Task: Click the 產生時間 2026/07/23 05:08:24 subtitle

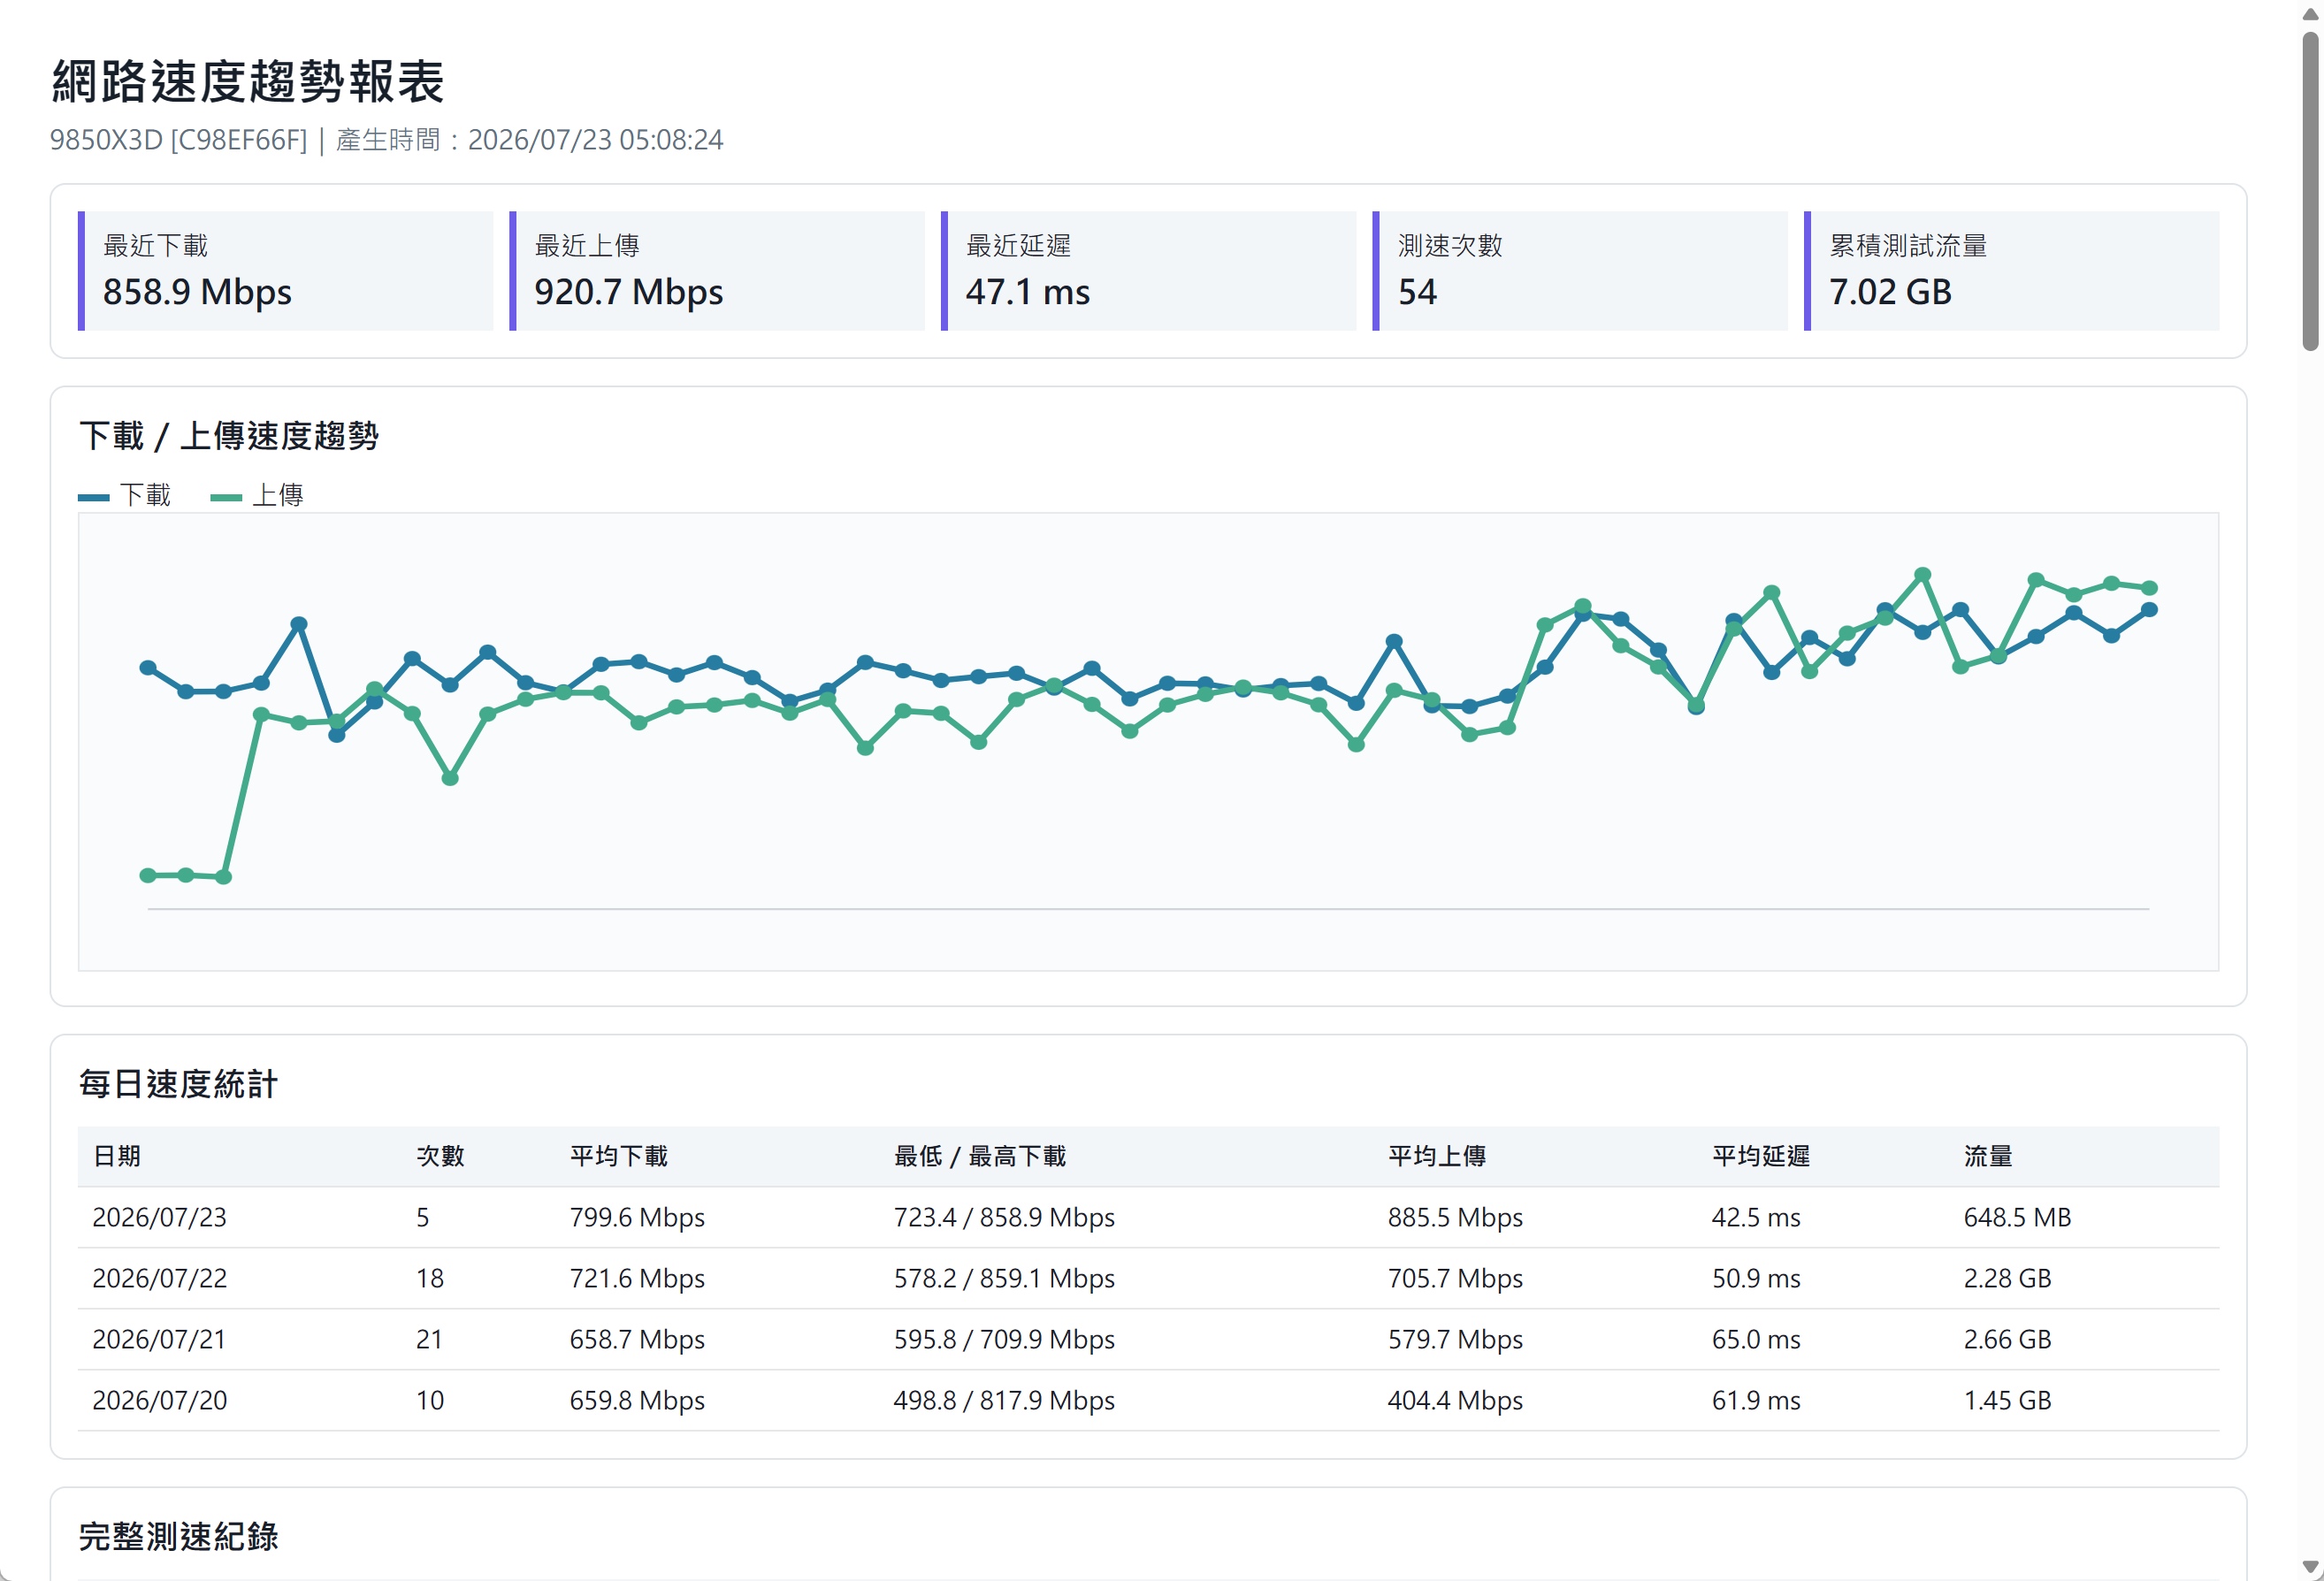Action: 529,140
